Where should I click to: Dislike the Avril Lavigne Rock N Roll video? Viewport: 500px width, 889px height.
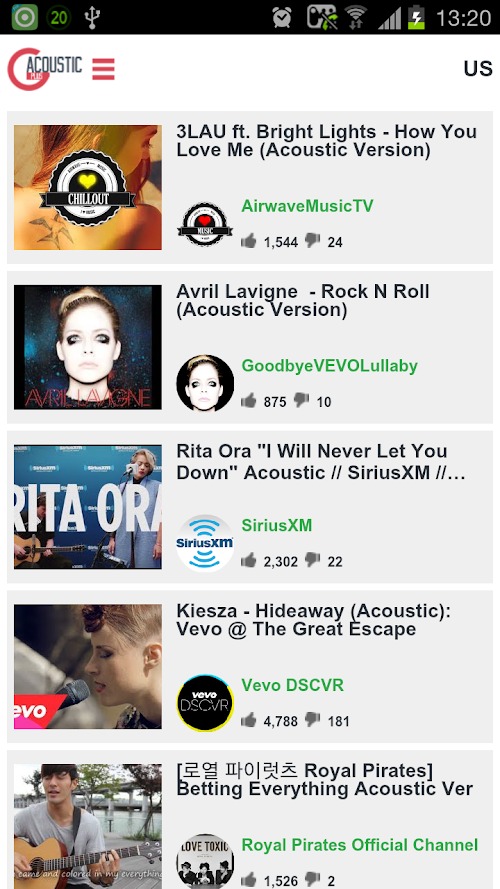pyautogui.click(x=302, y=400)
